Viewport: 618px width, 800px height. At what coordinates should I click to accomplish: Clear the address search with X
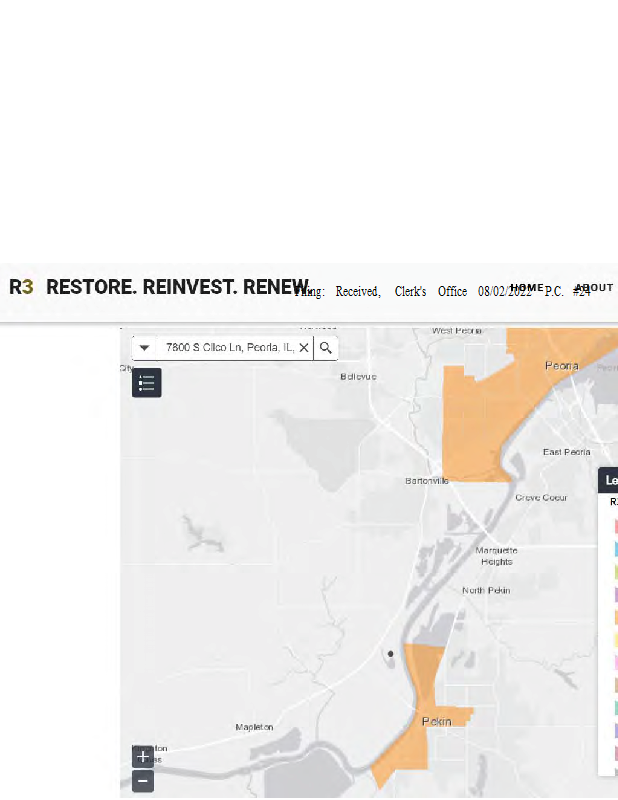click(304, 348)
